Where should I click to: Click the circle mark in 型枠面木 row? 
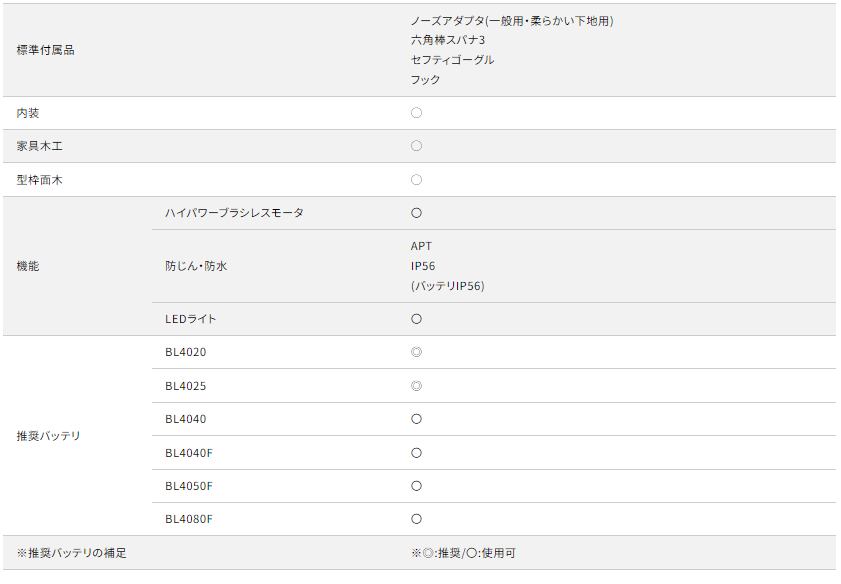coord(416,180)
